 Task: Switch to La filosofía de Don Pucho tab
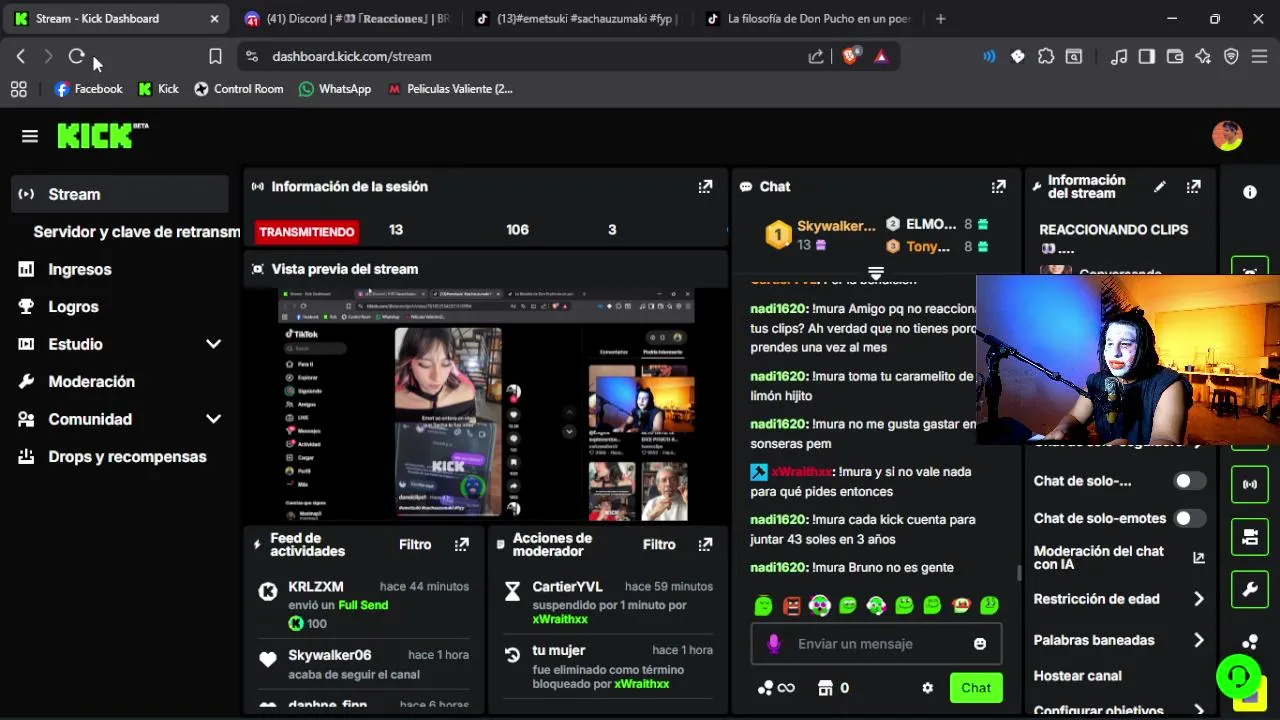[809, 19]
